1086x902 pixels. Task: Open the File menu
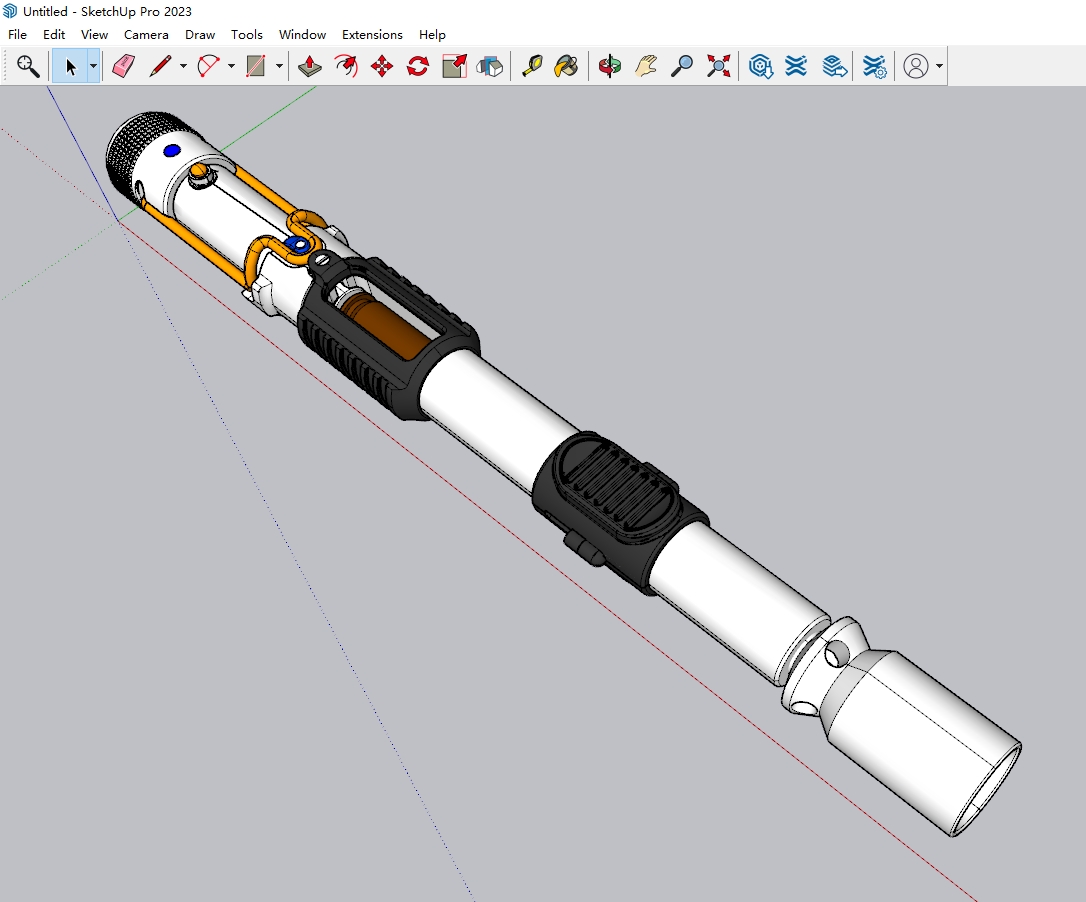point(17,35)
